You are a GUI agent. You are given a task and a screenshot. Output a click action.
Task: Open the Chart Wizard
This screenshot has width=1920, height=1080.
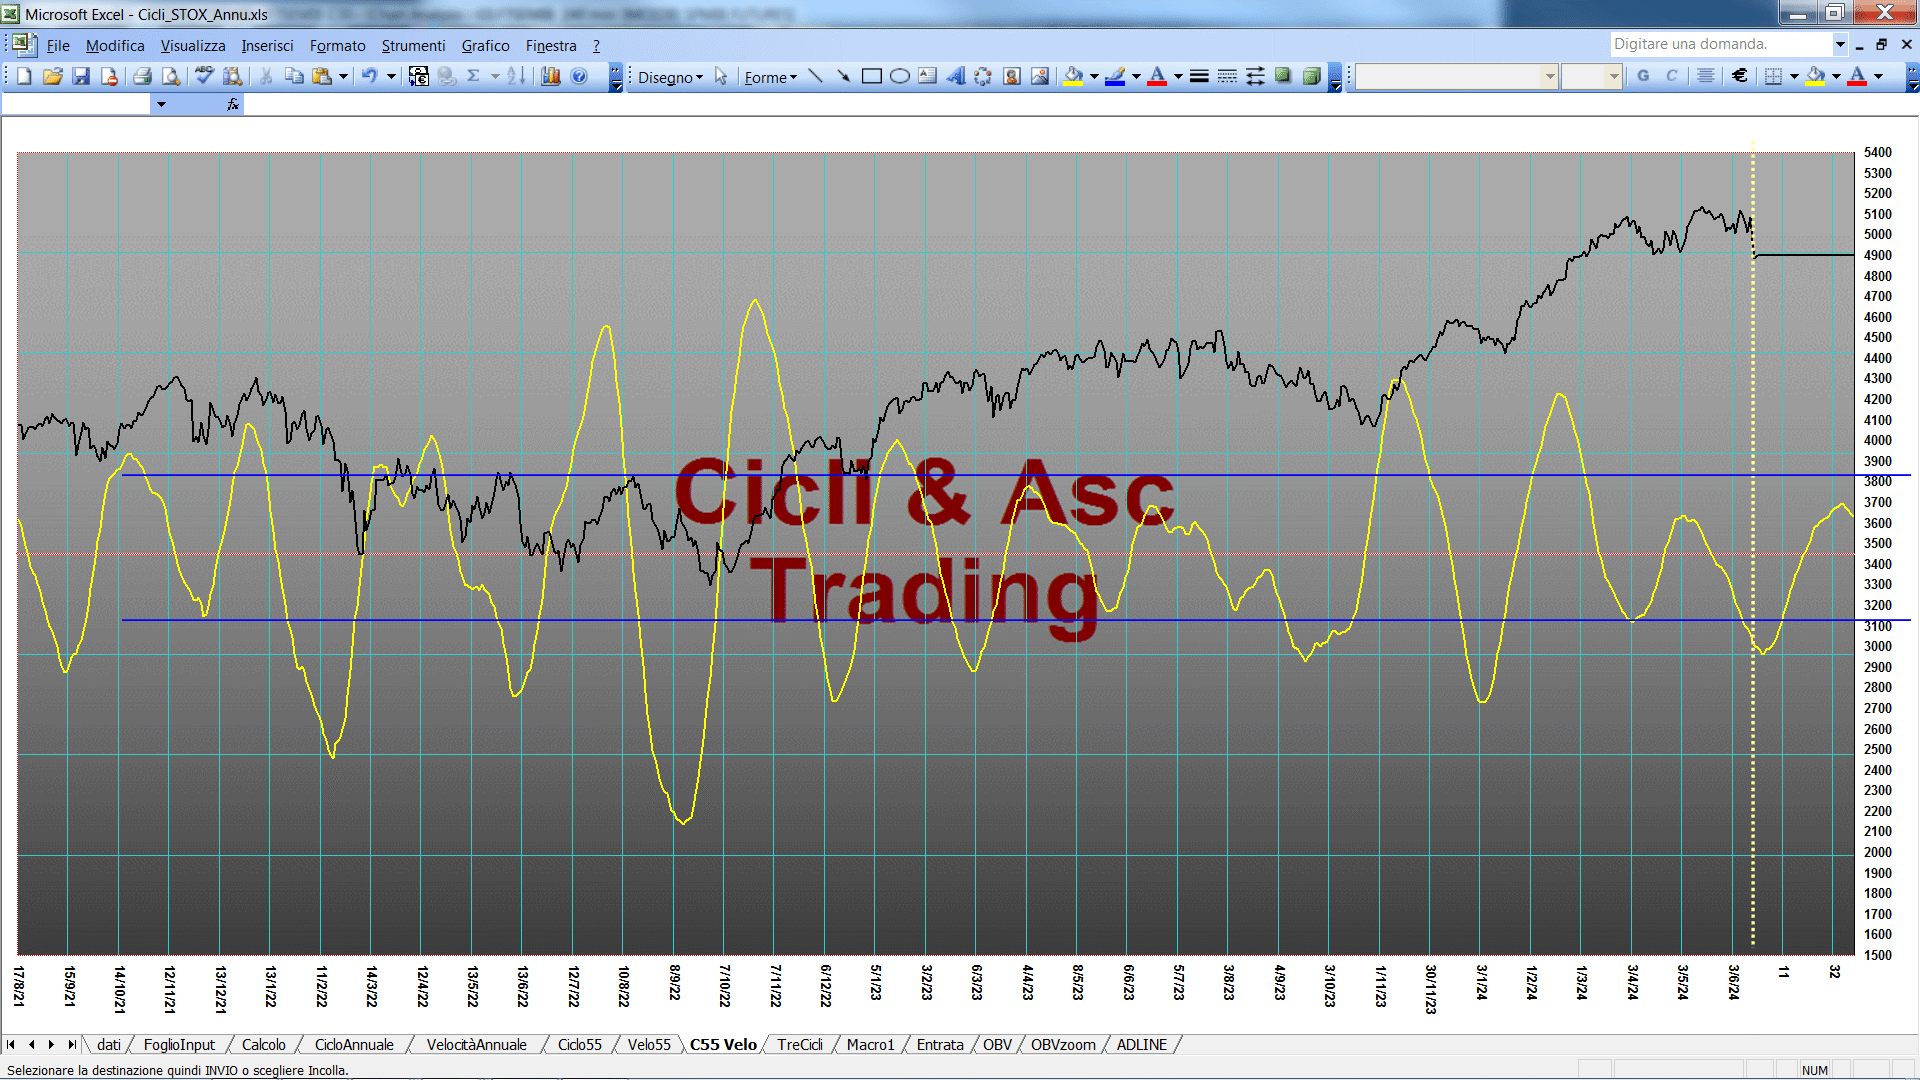pyautogui.click(x=550, y=76)
